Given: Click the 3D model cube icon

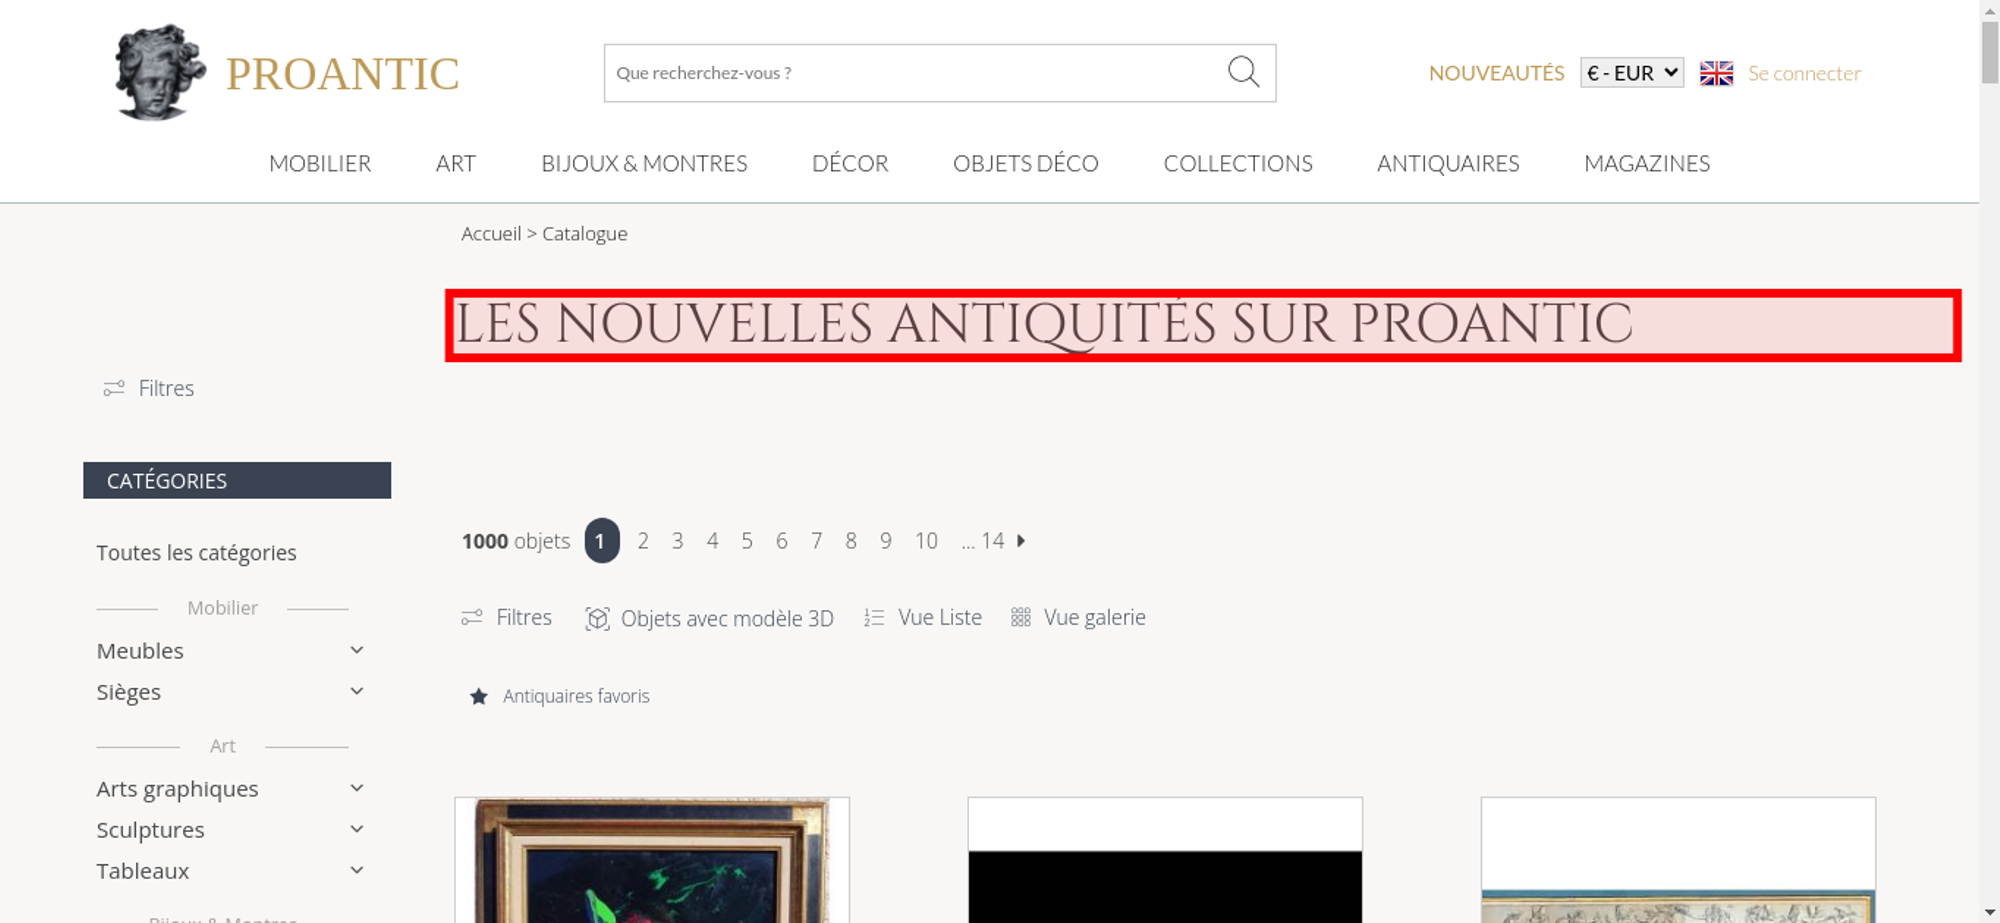Looking at the screenshot, I should click(597, 618).
